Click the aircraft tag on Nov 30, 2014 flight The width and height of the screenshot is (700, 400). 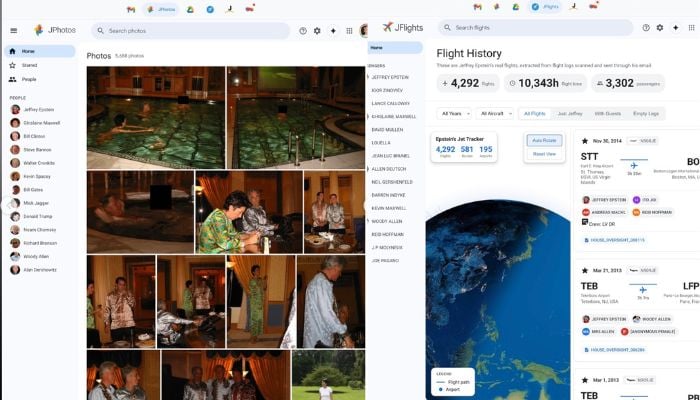(x=642, y=141)
